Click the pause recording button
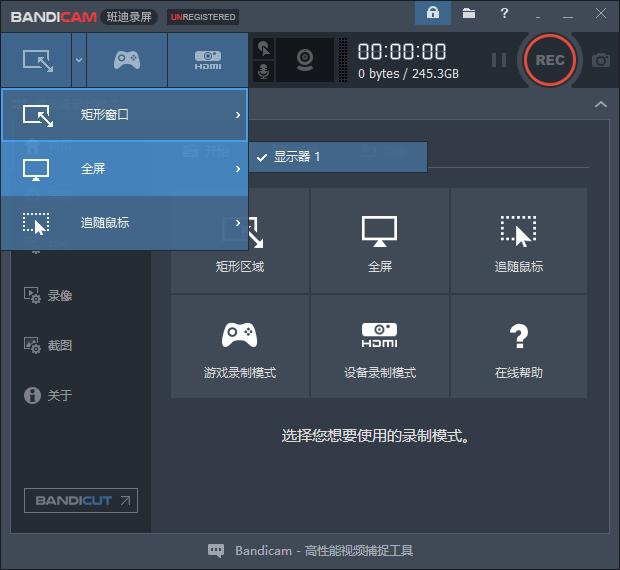 pos(499,60)
